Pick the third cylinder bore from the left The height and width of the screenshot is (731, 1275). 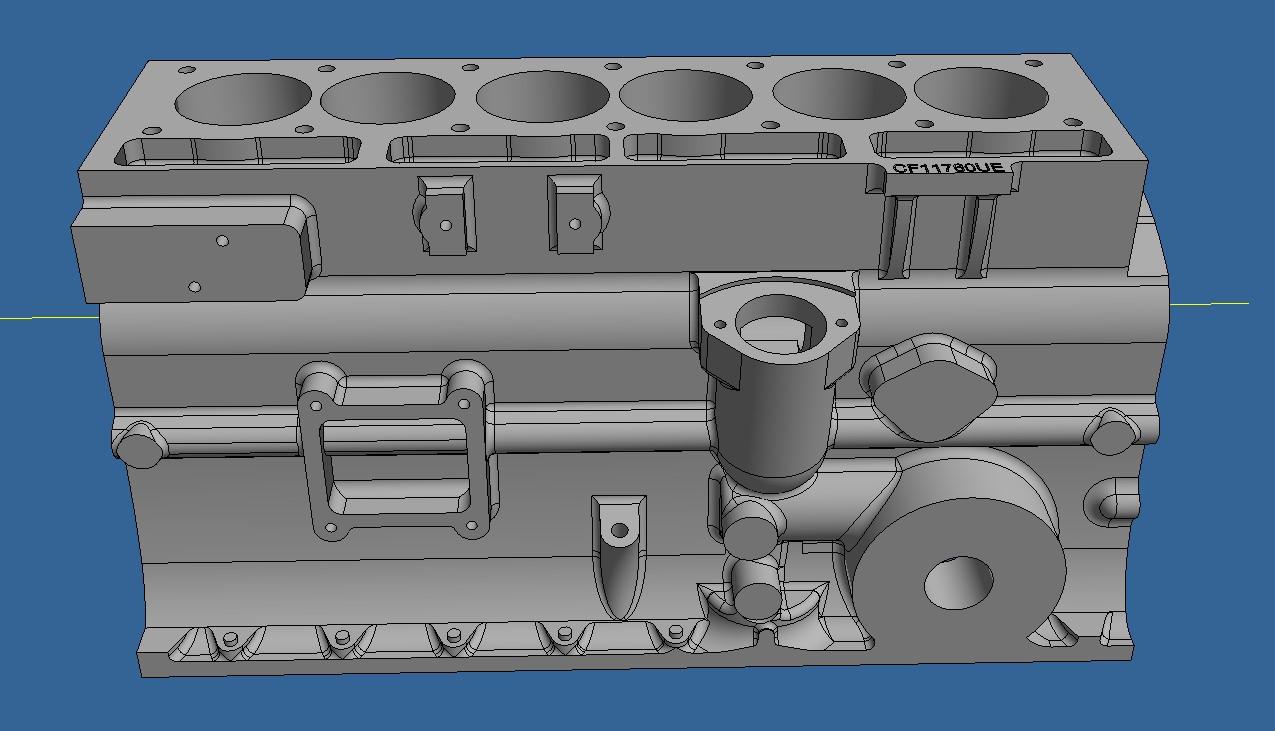542,97
